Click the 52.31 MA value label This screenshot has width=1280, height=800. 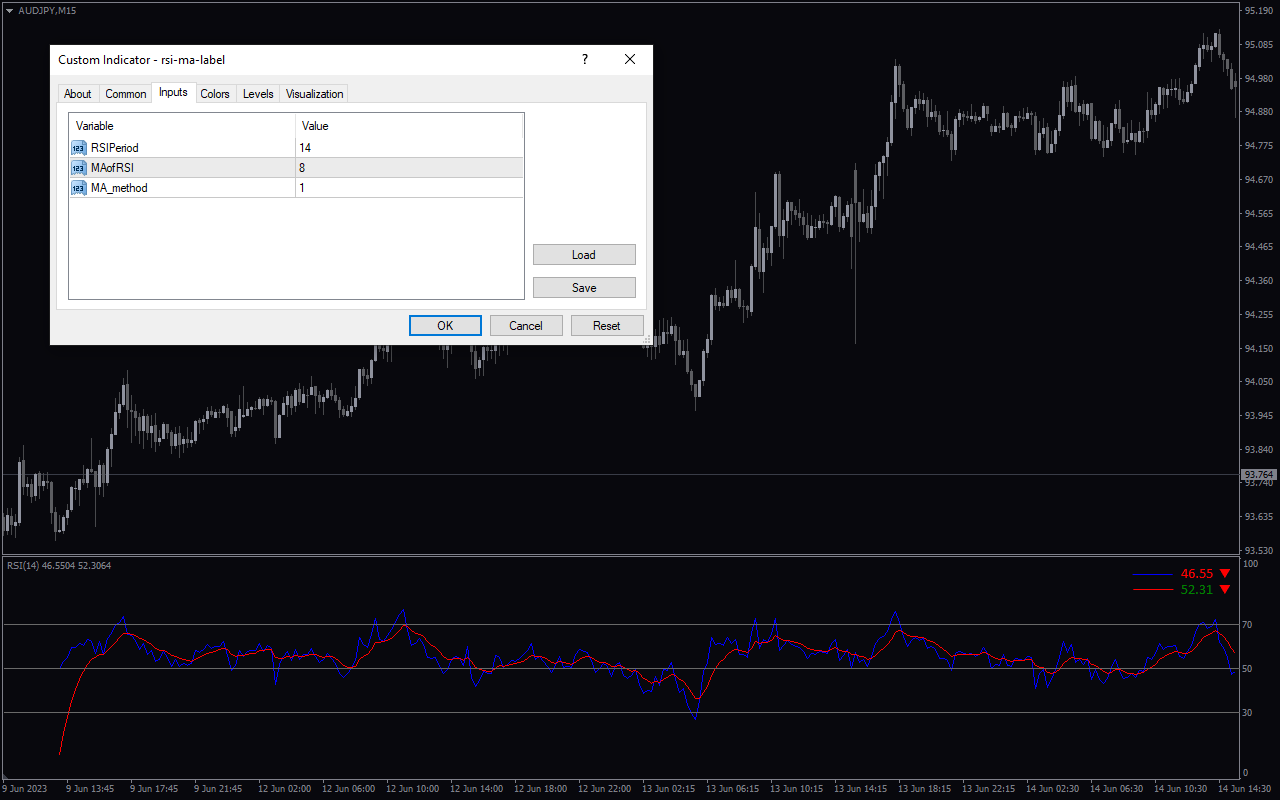tap(1197, 590)
